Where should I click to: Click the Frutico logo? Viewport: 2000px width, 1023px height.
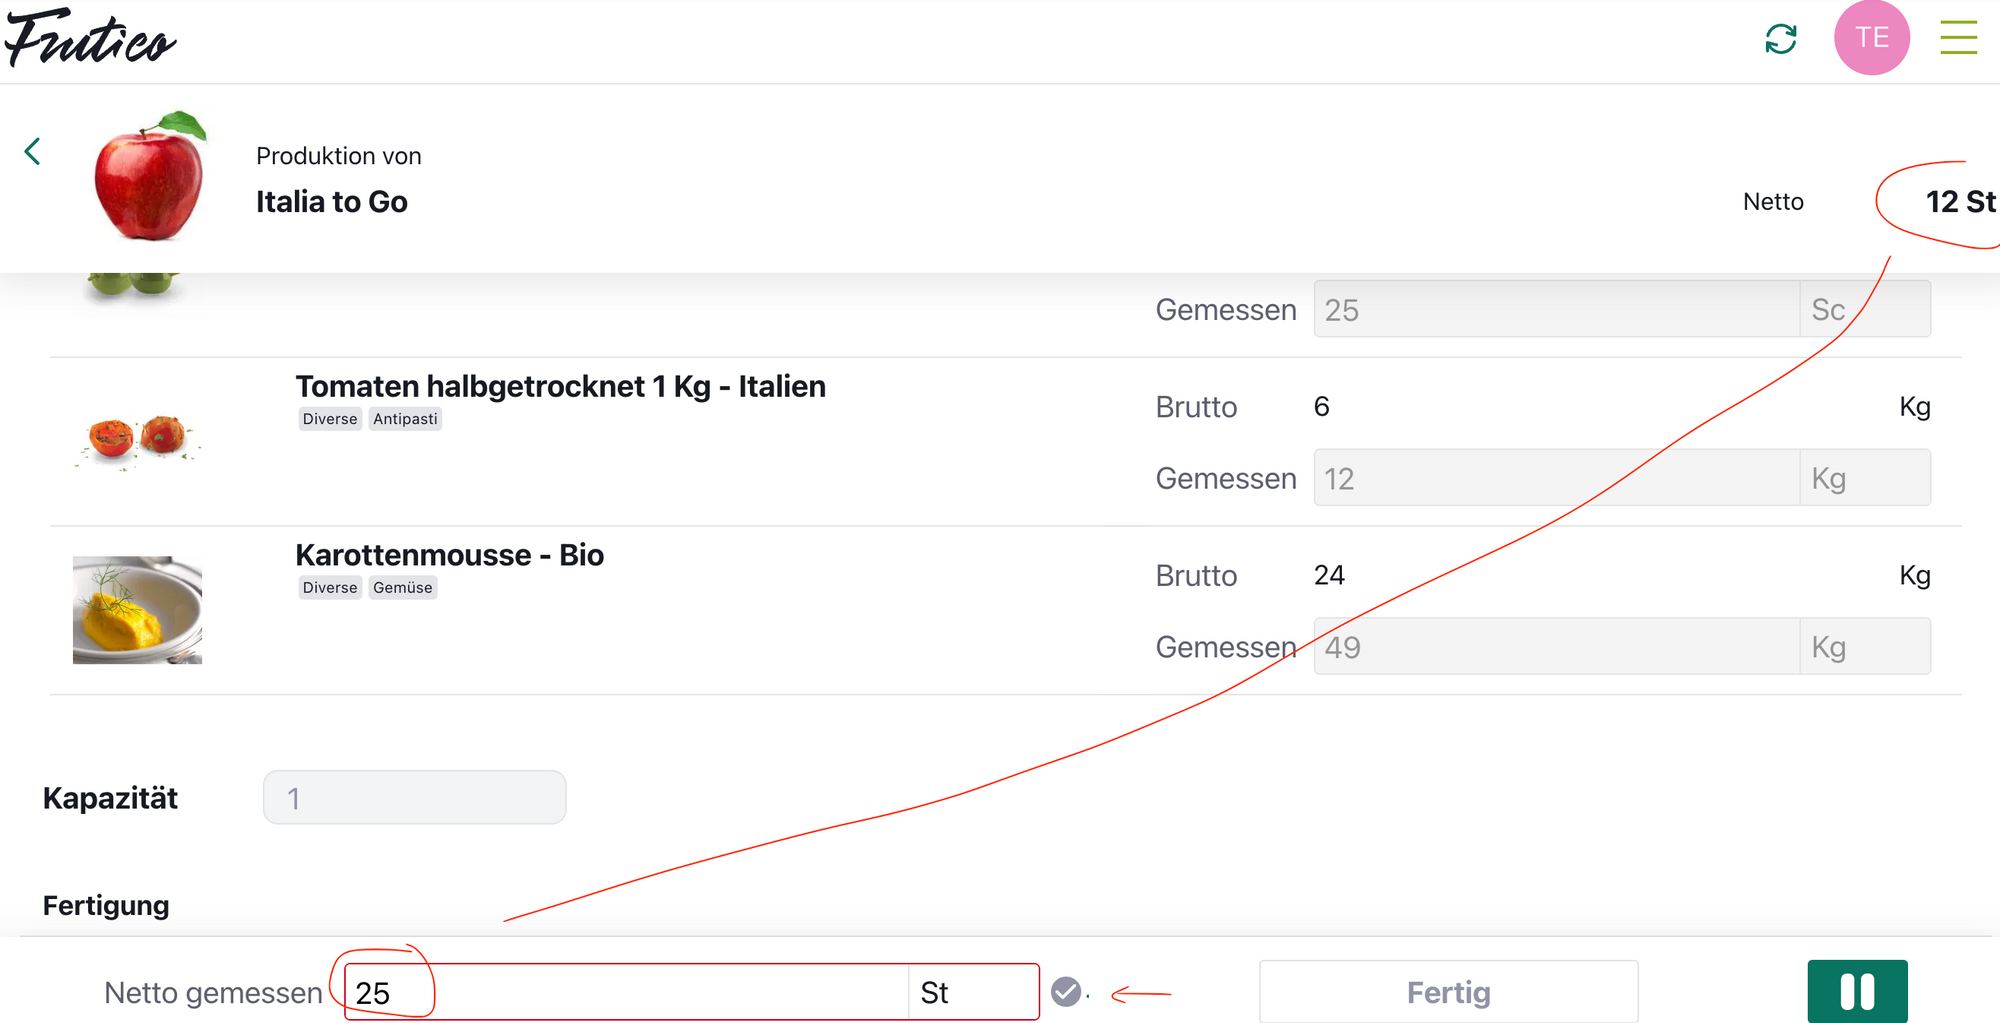pos(90,40)
